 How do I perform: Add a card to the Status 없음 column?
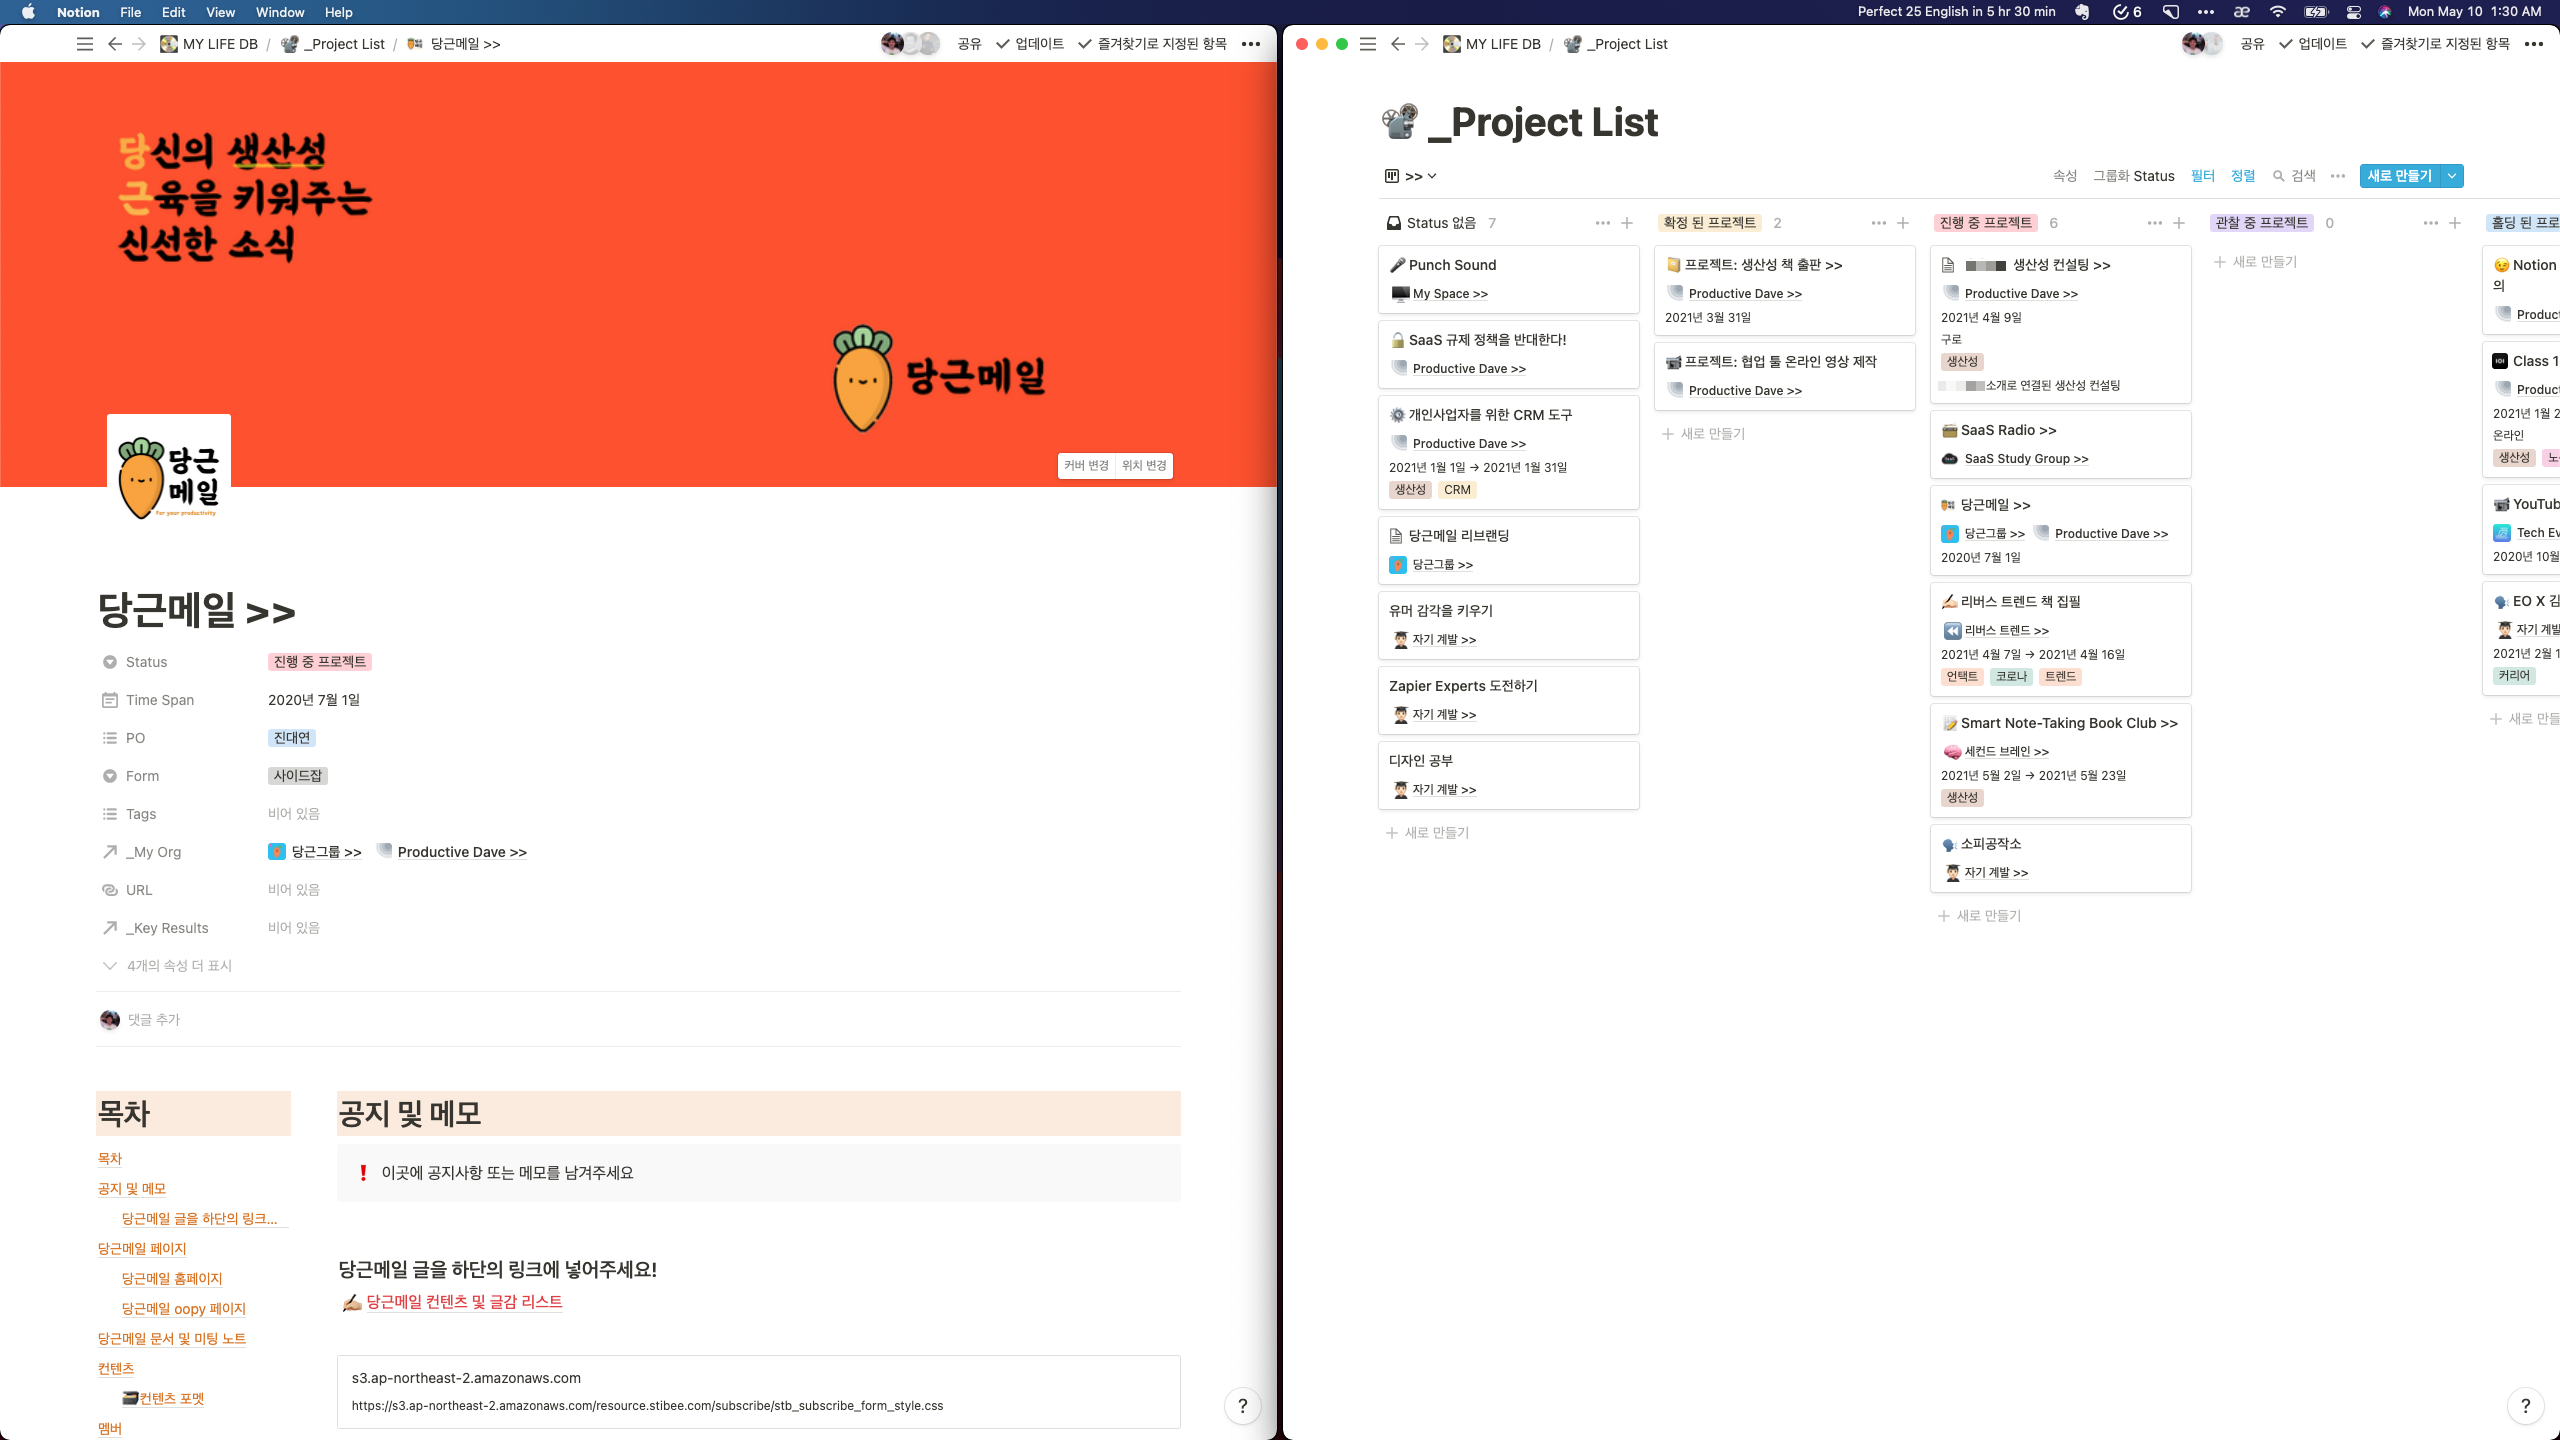(x=1627, y=223)
